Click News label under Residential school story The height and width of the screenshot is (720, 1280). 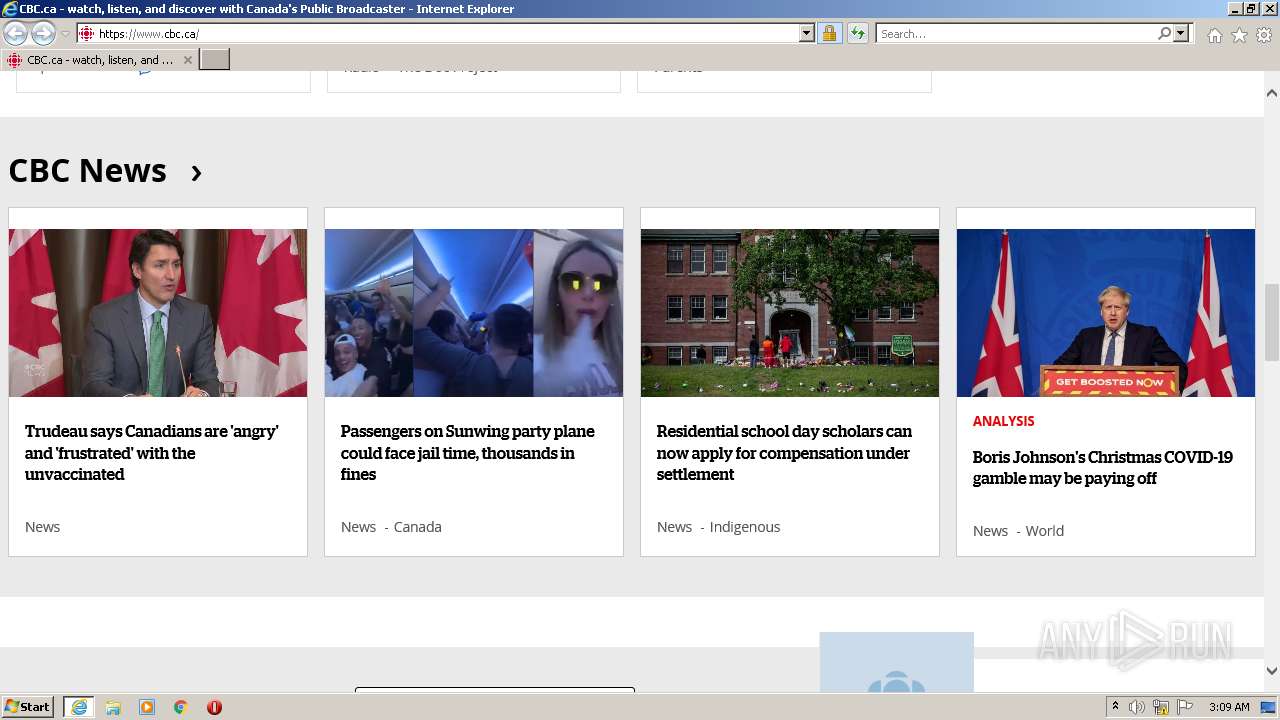pyautogui.click(x=674, y=527)
